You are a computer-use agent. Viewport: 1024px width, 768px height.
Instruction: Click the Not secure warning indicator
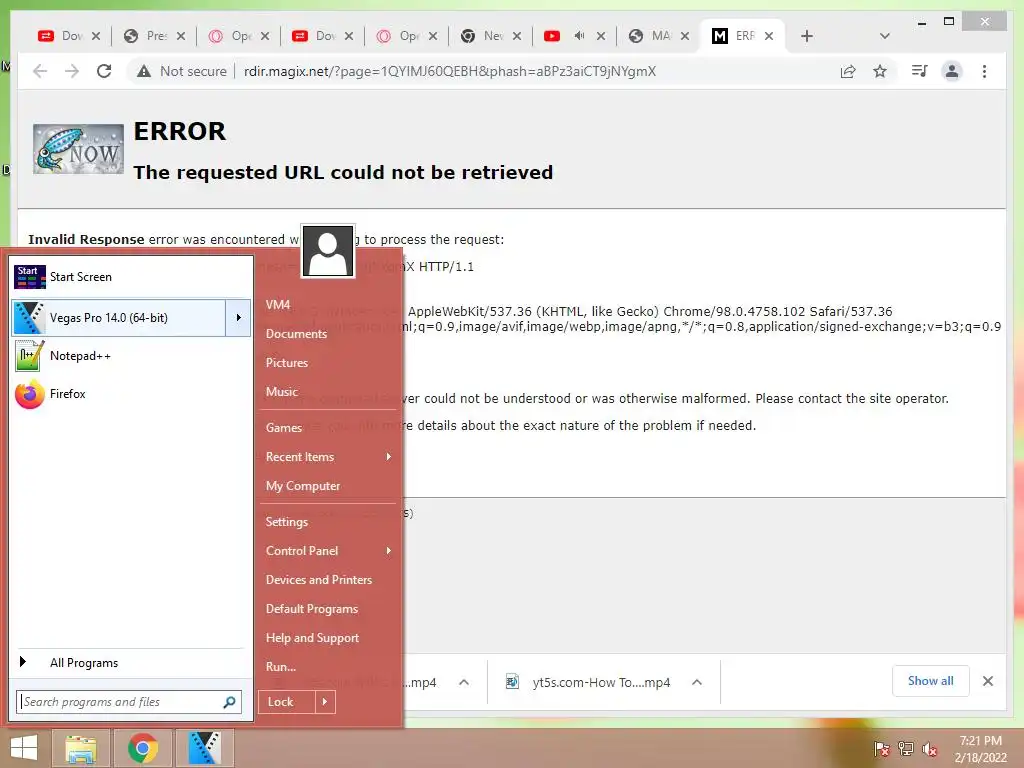pyautogui.click(x=182, y=71)
